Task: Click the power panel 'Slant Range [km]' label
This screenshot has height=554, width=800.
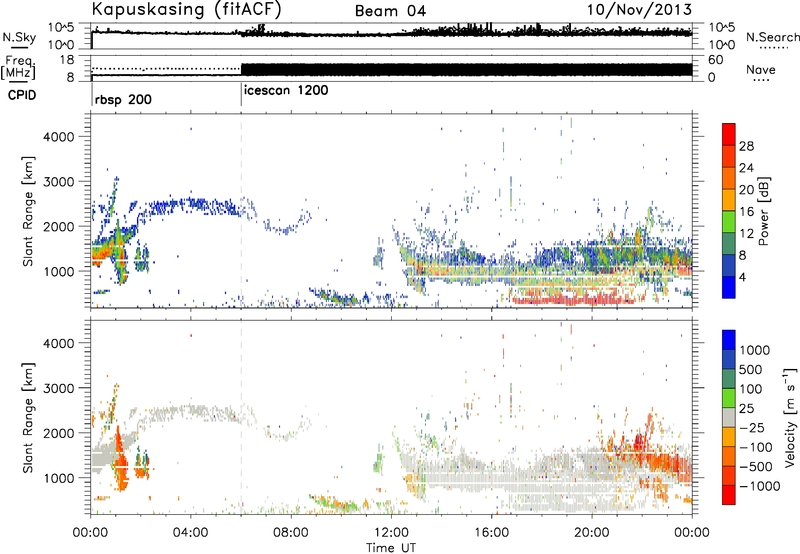Action: point(28,211)
